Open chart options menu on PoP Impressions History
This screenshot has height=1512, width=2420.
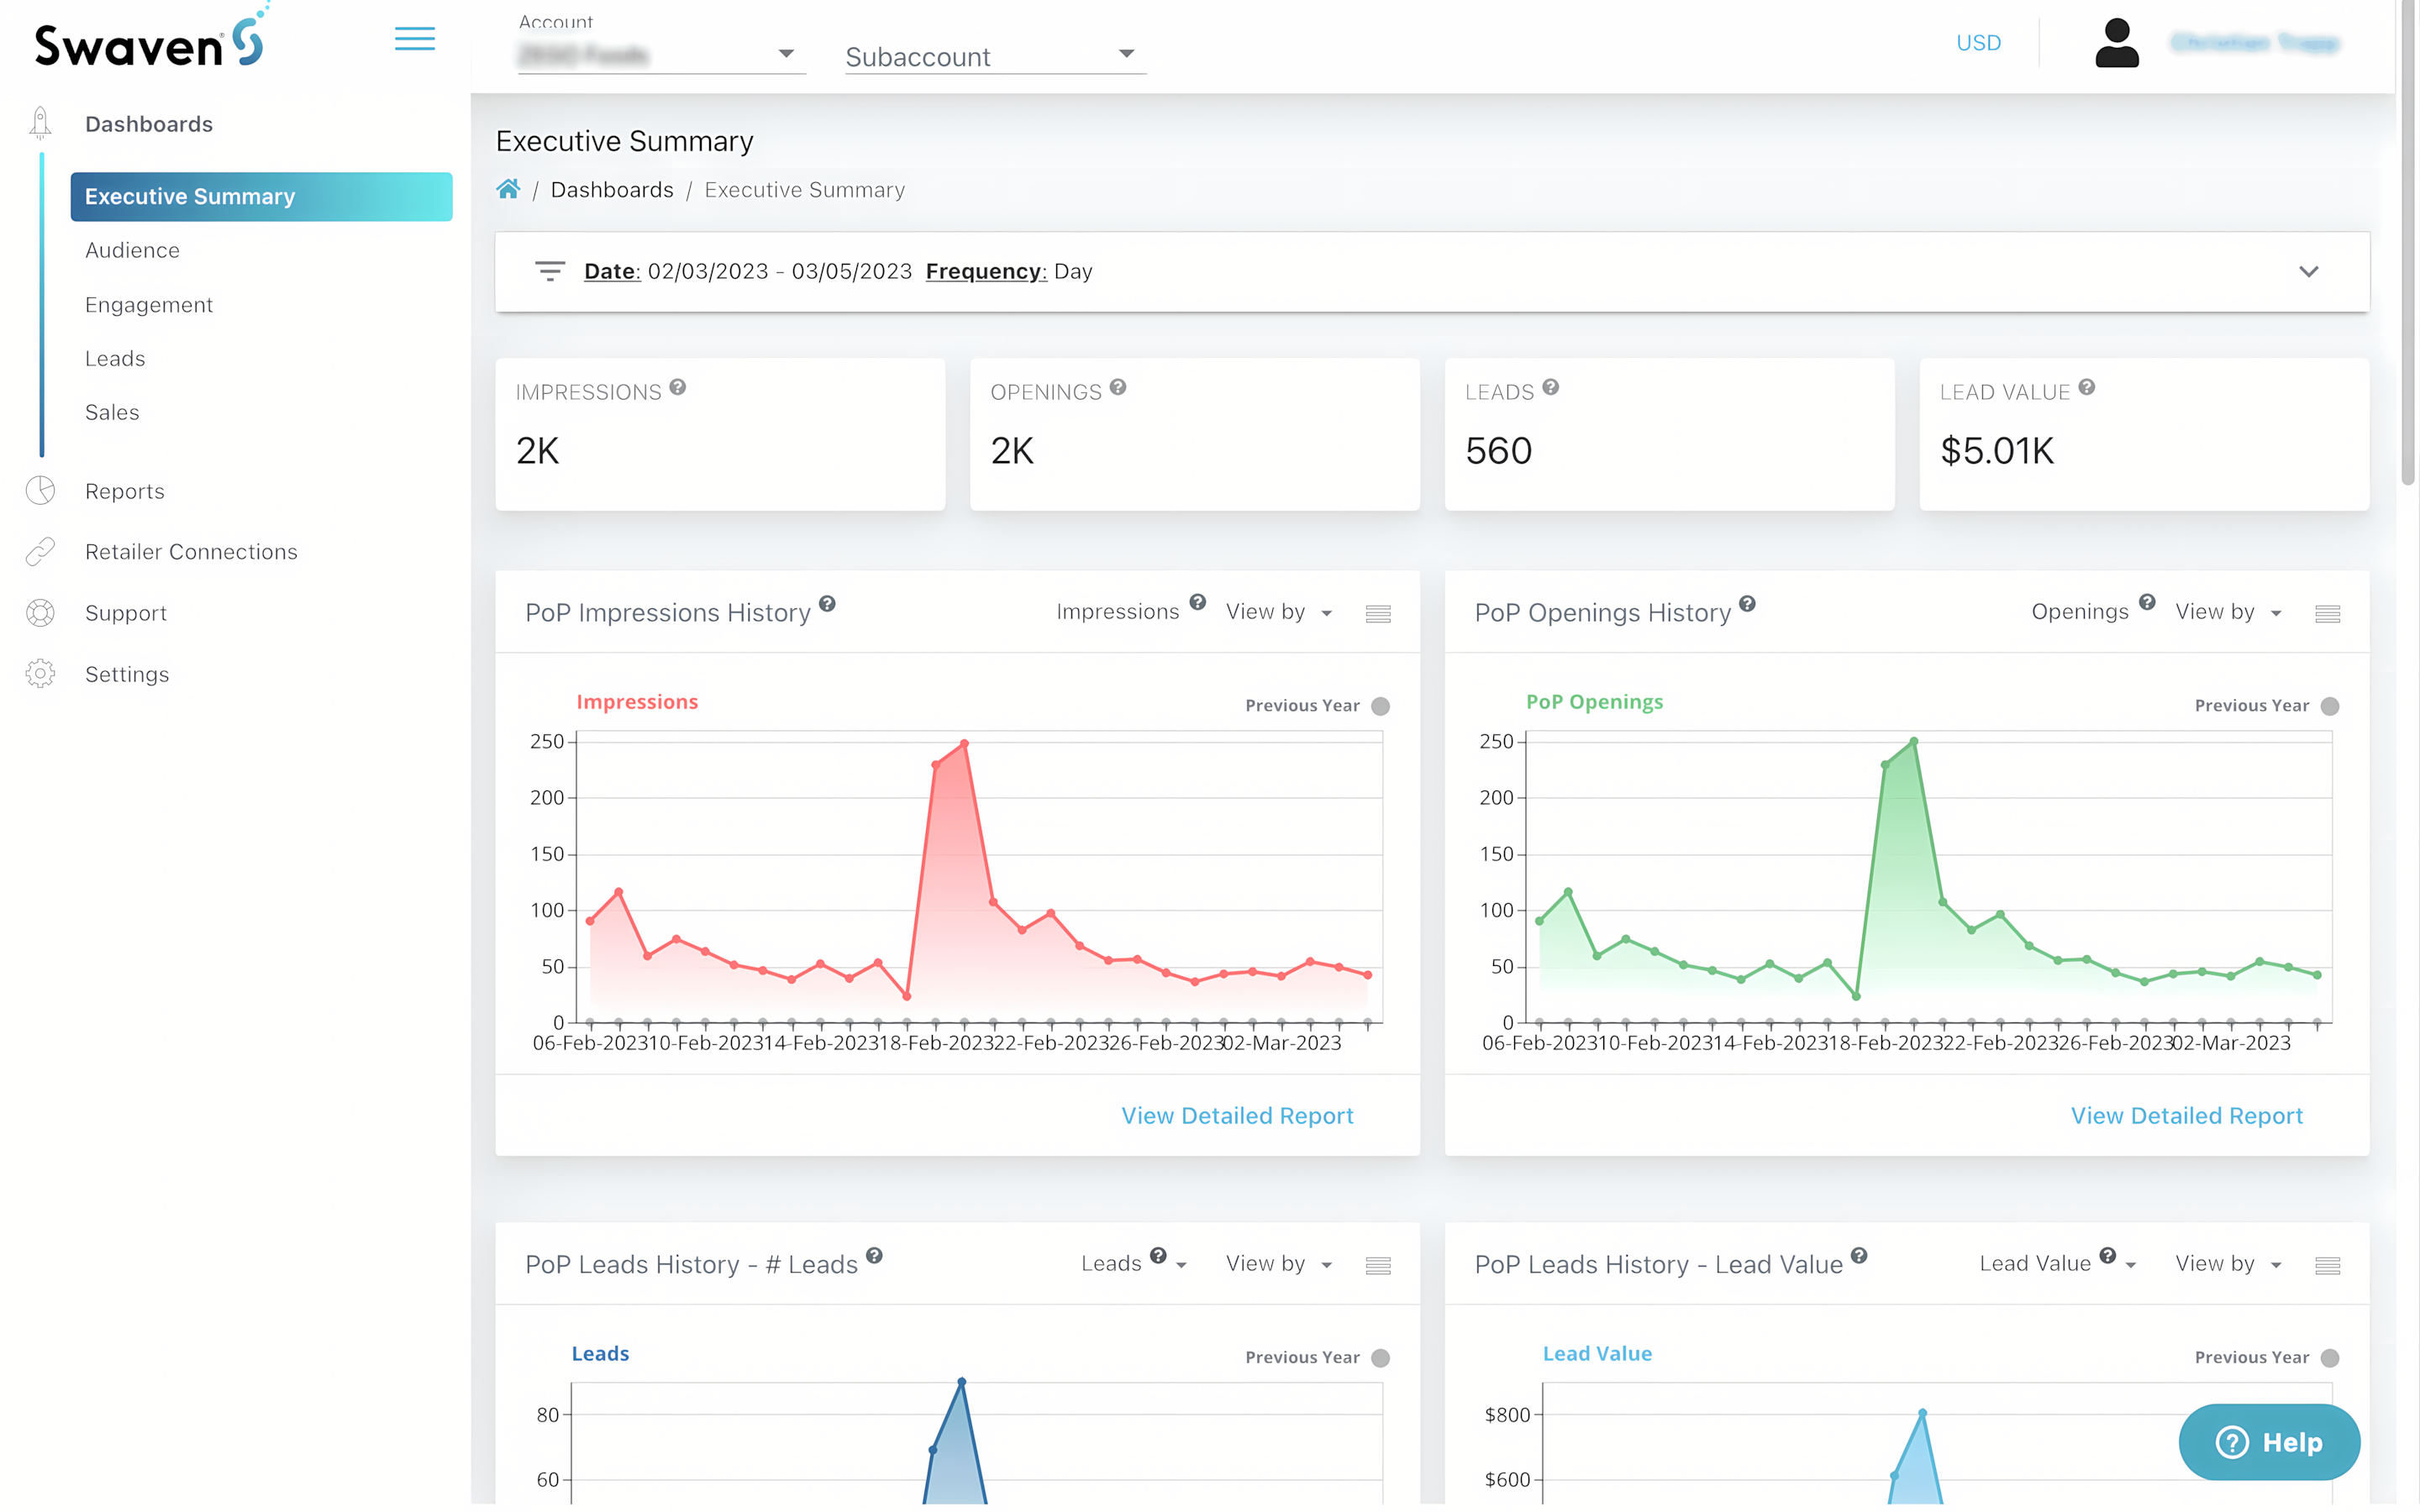(1378, 613)
